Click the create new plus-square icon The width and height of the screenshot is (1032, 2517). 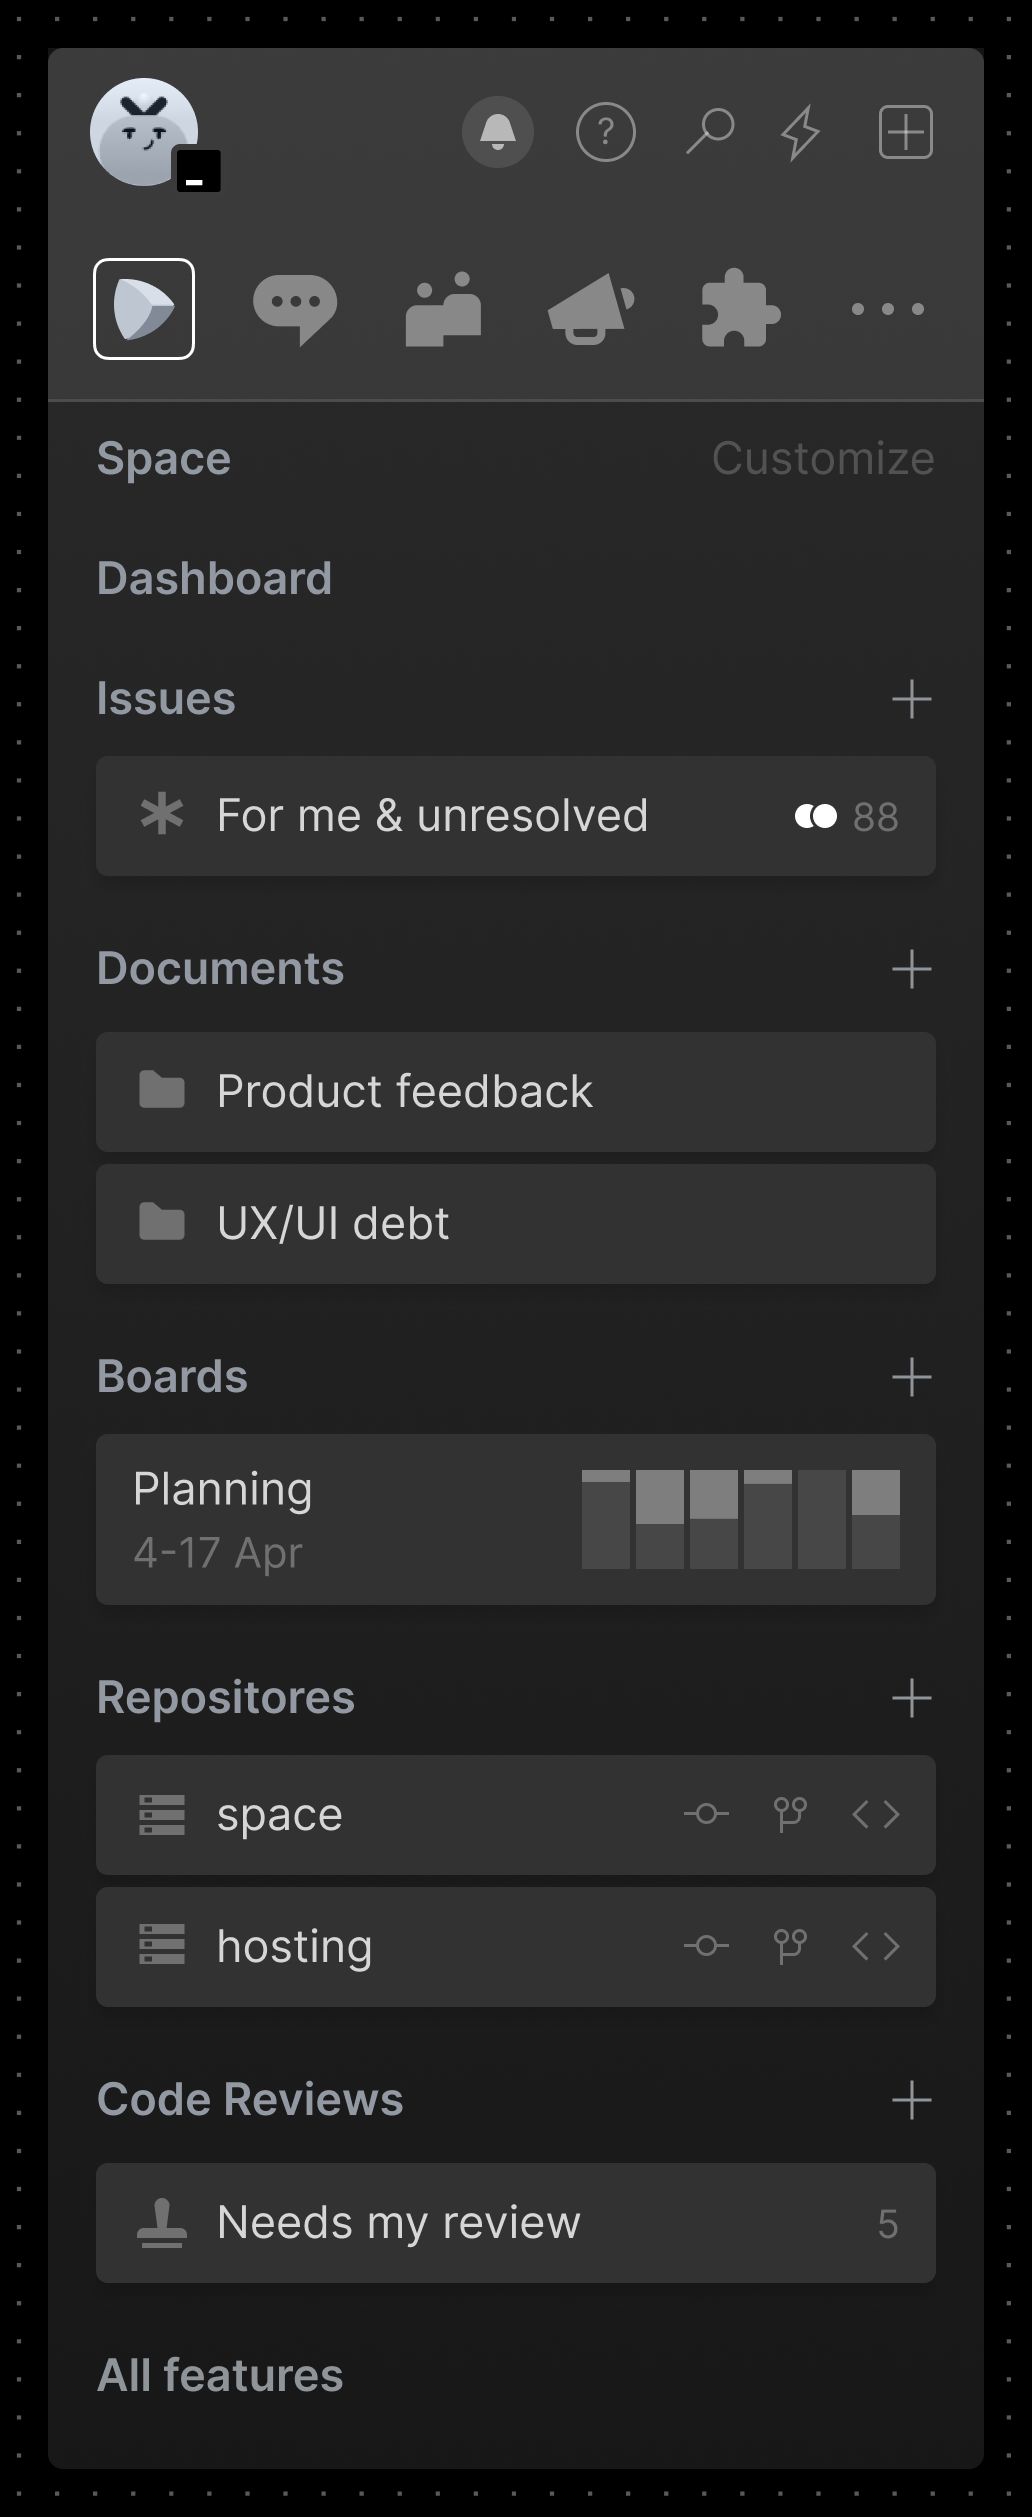pyautogui.click(x=906, y=132)
